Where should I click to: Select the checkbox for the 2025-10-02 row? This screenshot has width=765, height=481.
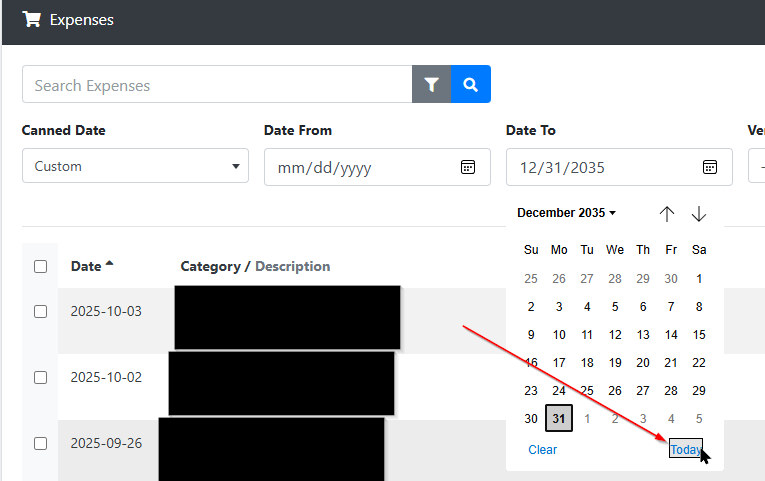click(40, 377)
